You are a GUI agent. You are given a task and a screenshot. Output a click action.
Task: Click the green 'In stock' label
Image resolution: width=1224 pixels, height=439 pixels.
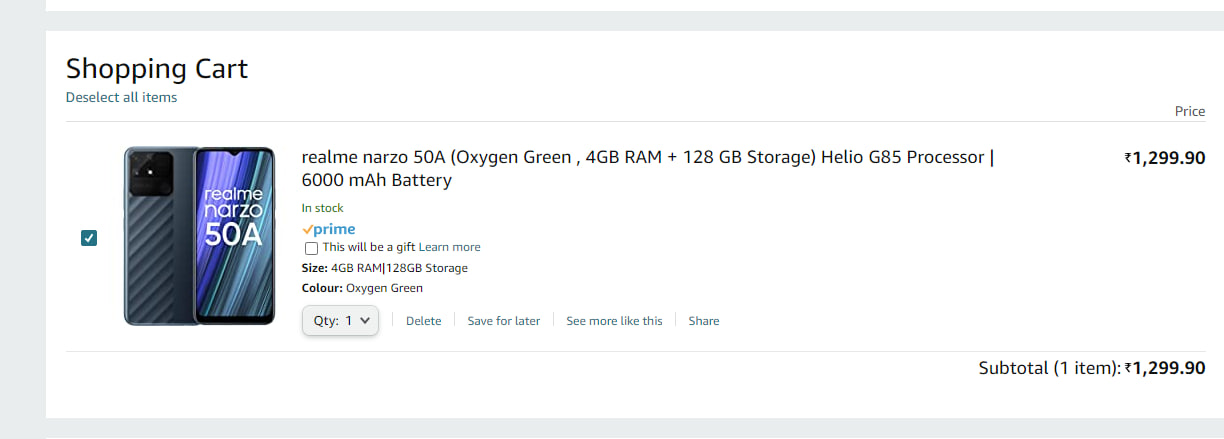pos(322,208)
